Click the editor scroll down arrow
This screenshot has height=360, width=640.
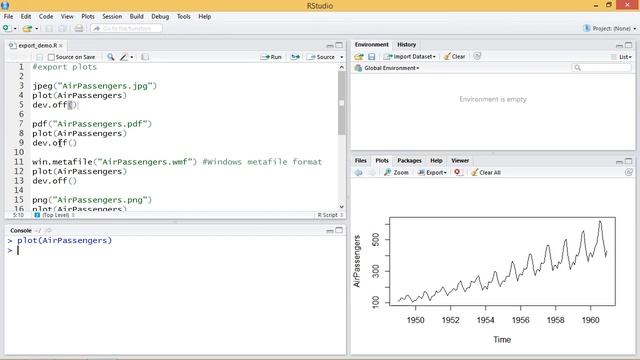point(342,207)
